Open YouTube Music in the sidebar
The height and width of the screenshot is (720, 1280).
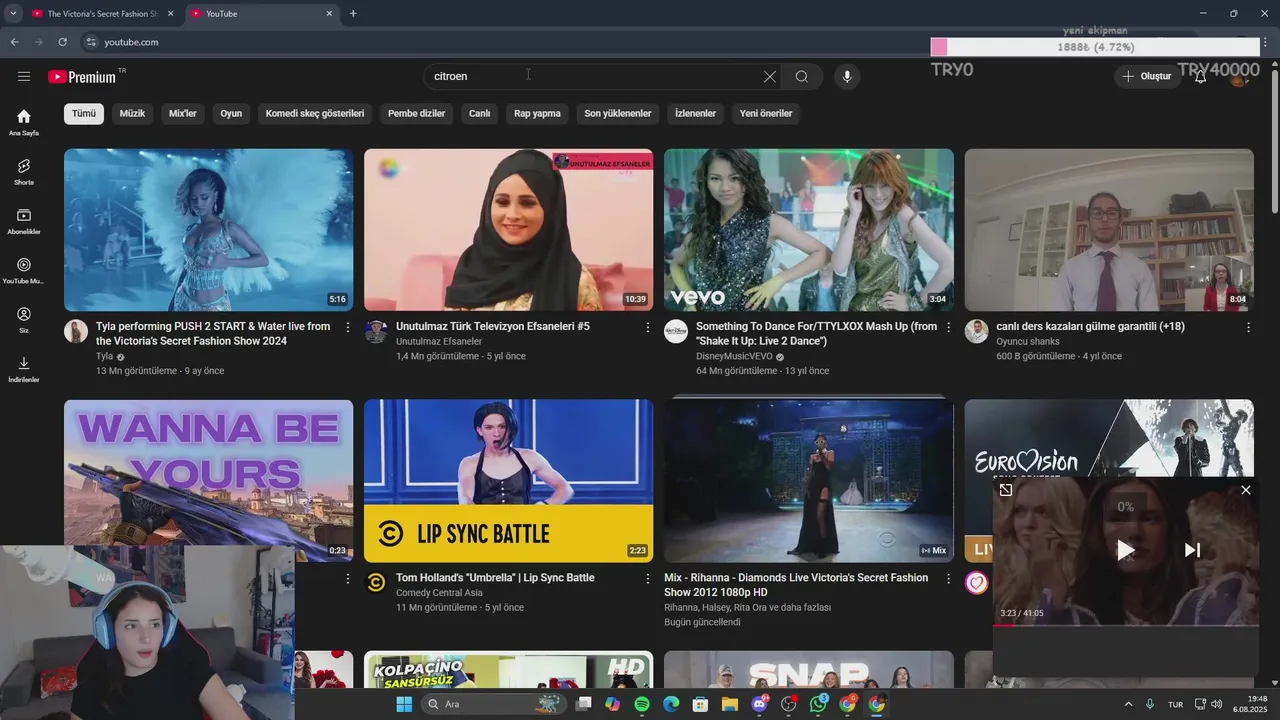(24, 271)
